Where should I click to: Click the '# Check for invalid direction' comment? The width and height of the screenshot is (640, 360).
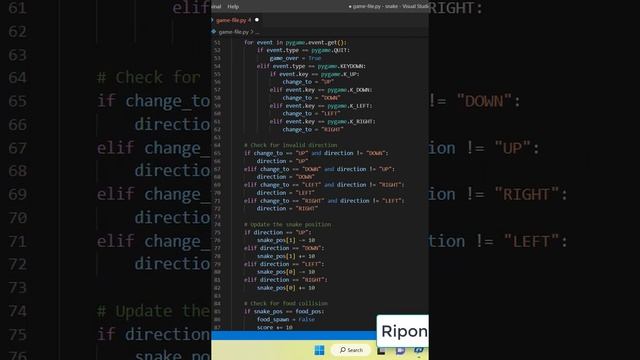pos(291,145)
